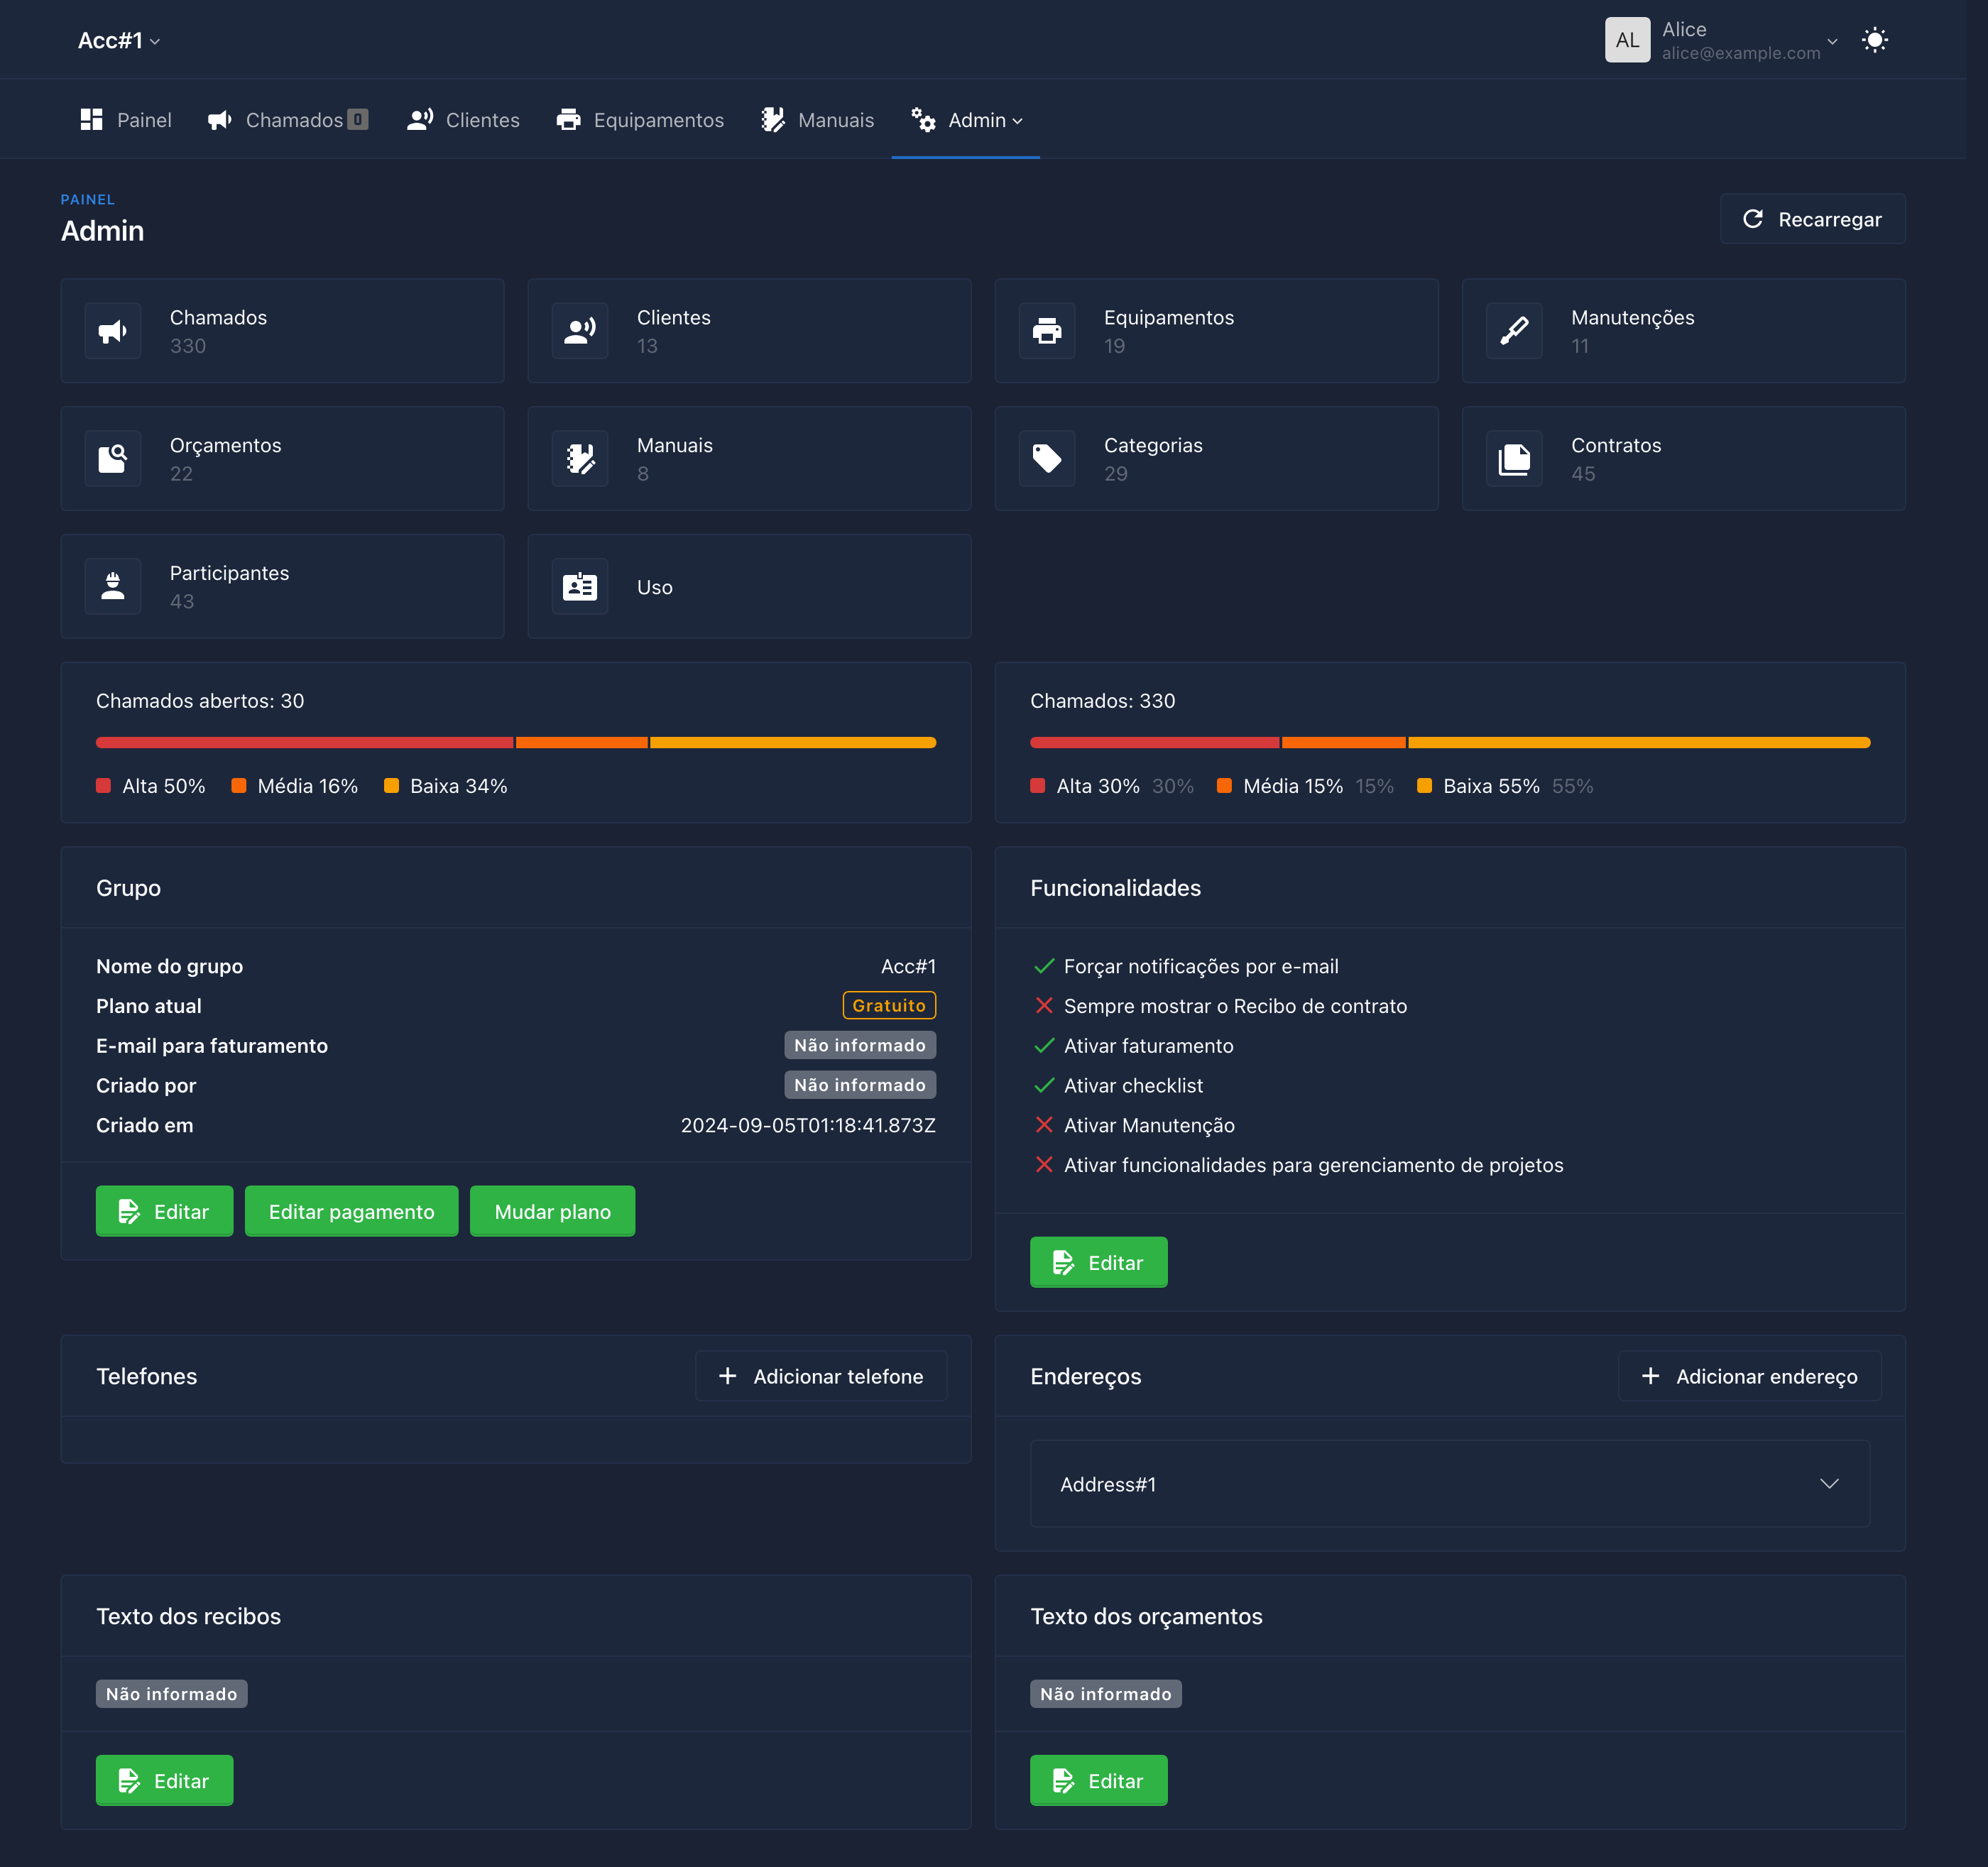Screen dimensions: 1988x1867
Task: Click the Admin gears icon
Action: (x=923, y=120)
